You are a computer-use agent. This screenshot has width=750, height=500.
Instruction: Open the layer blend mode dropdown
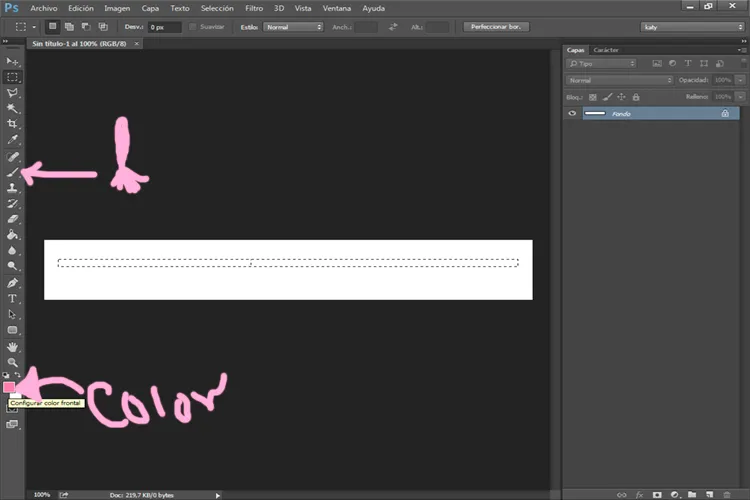click(x=618, y=80)
